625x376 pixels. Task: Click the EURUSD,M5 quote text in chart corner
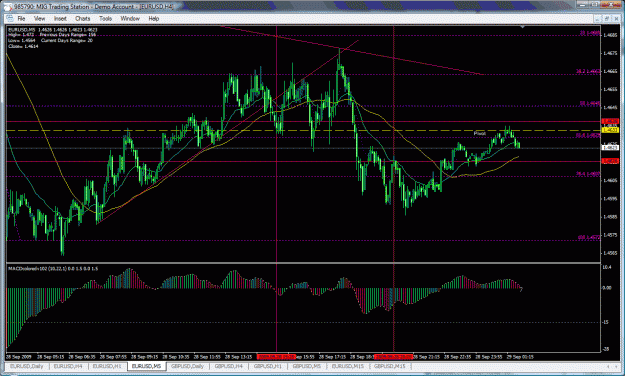pyautogui.click(x=53, y=30)
